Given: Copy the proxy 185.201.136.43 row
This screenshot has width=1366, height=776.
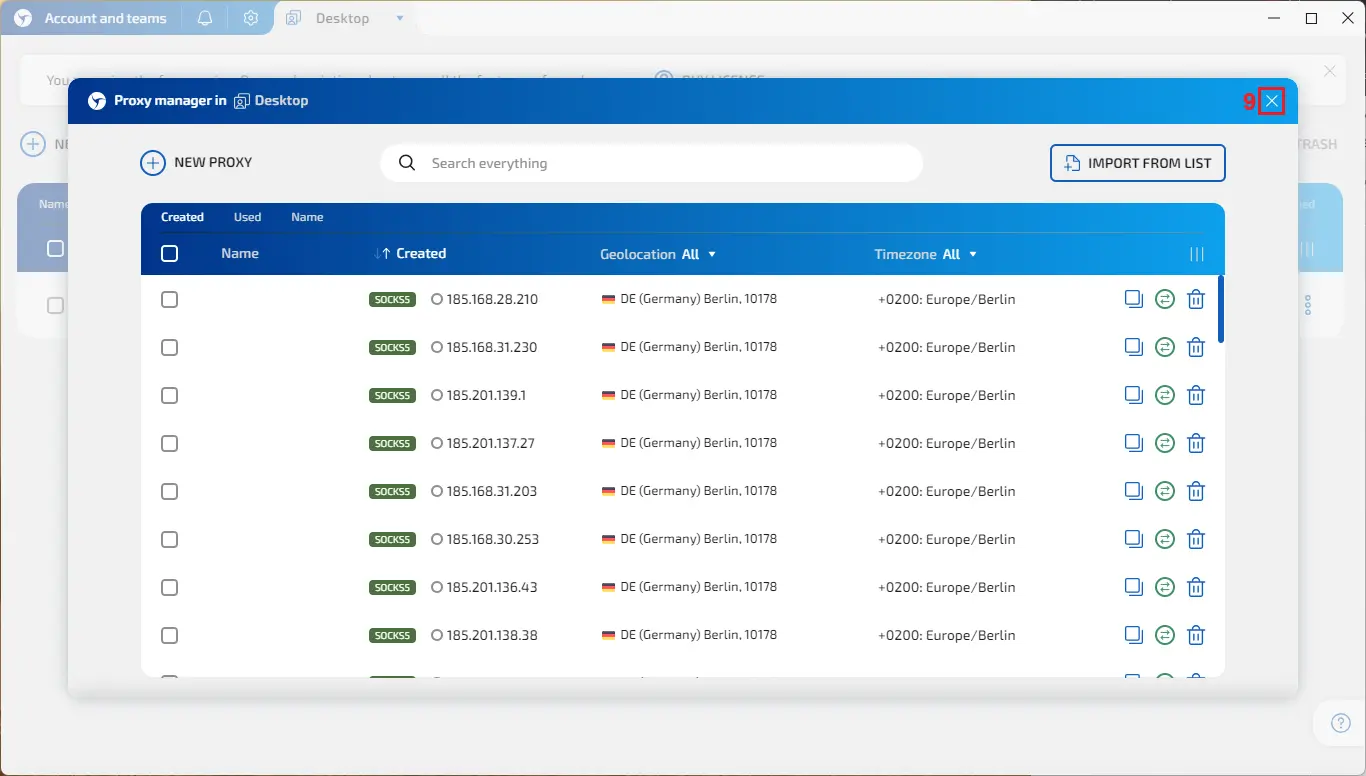Looking at the screenshot, I should [x=1133, y=587].
